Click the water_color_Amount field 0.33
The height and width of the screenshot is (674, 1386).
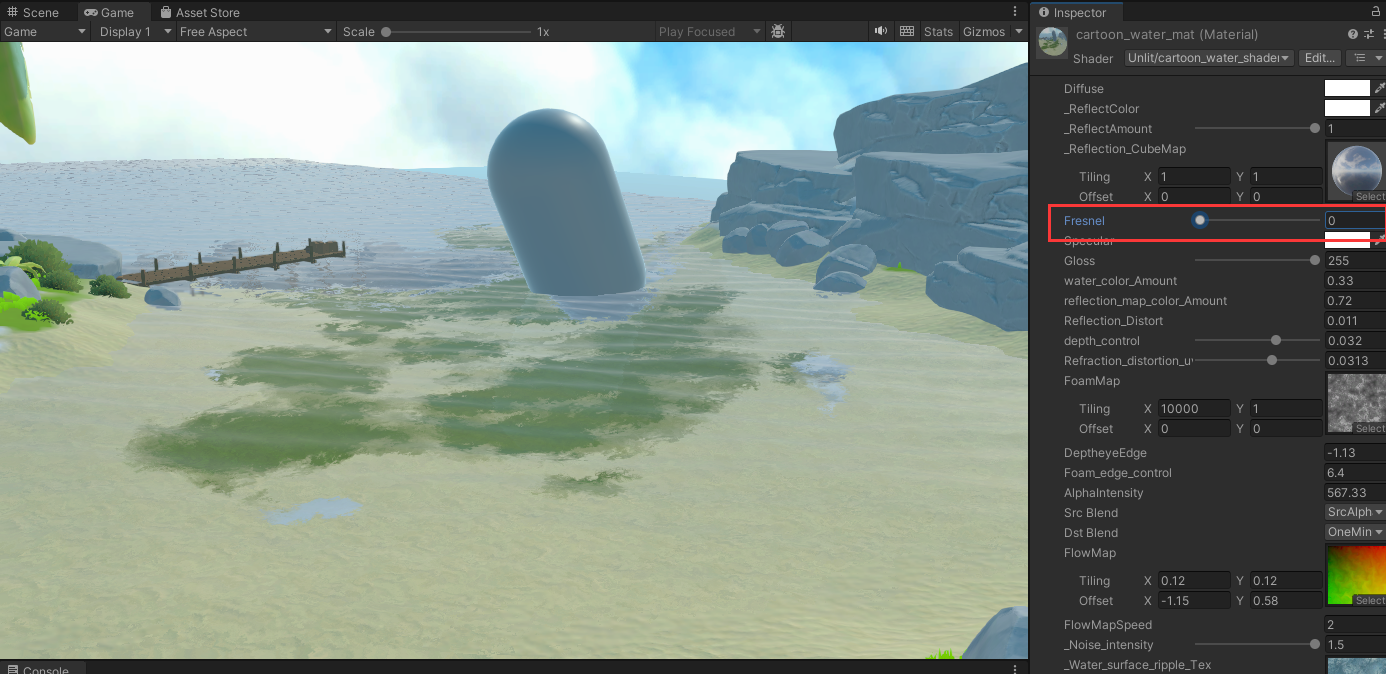pyautogui.click(x=1355, y=280)
